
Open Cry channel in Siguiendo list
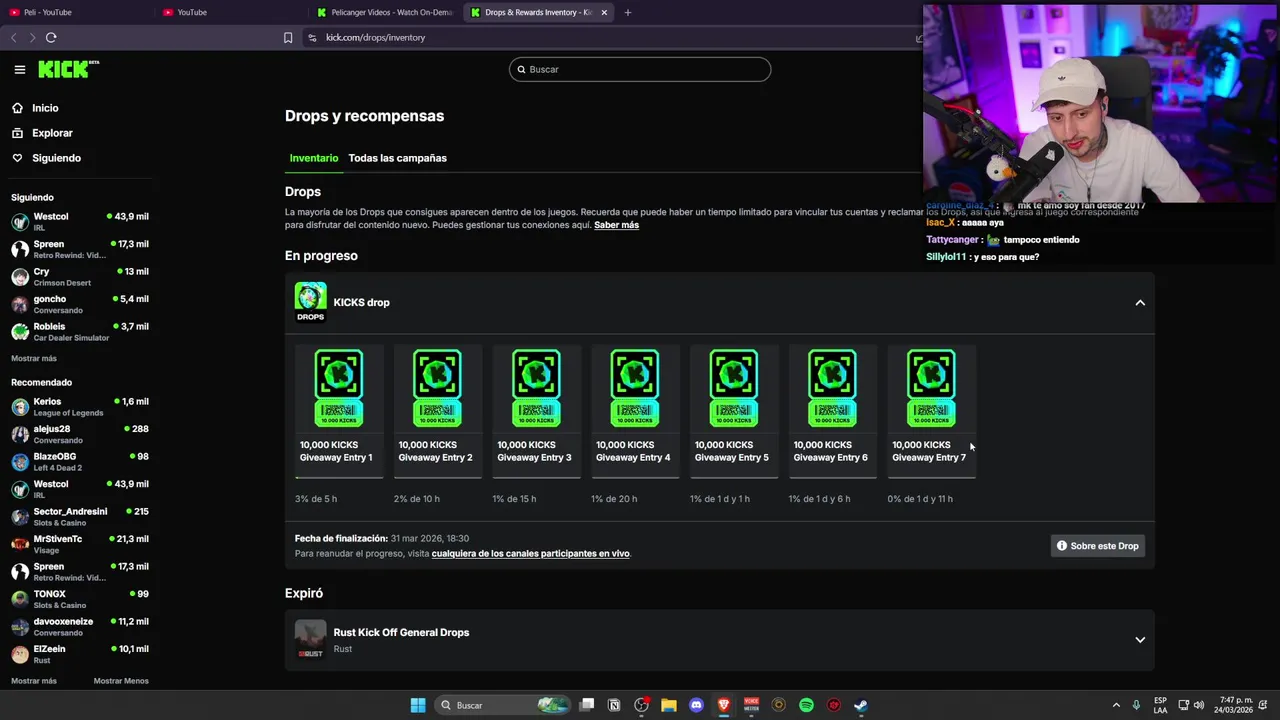(x=80, y=277)
